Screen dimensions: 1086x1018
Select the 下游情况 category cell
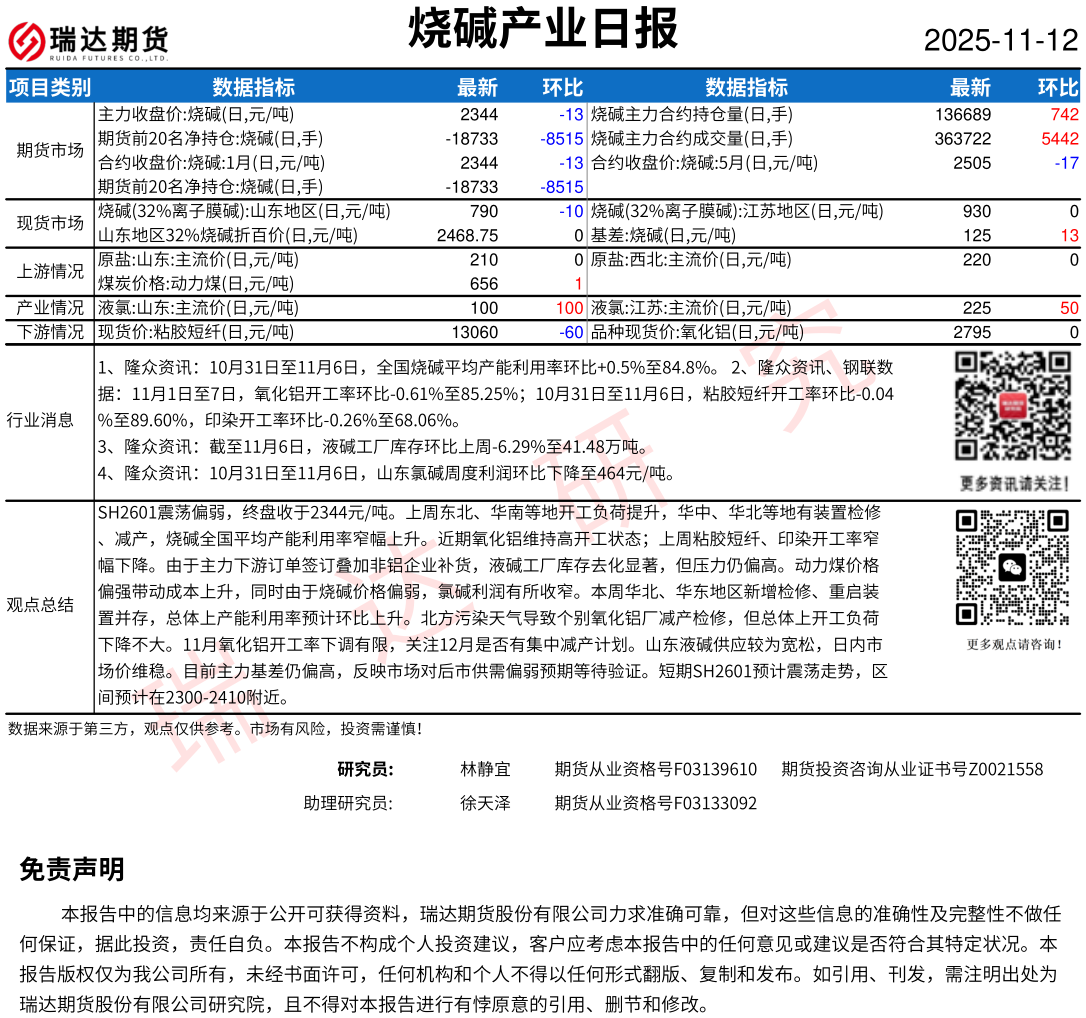[x=50, y=331]
